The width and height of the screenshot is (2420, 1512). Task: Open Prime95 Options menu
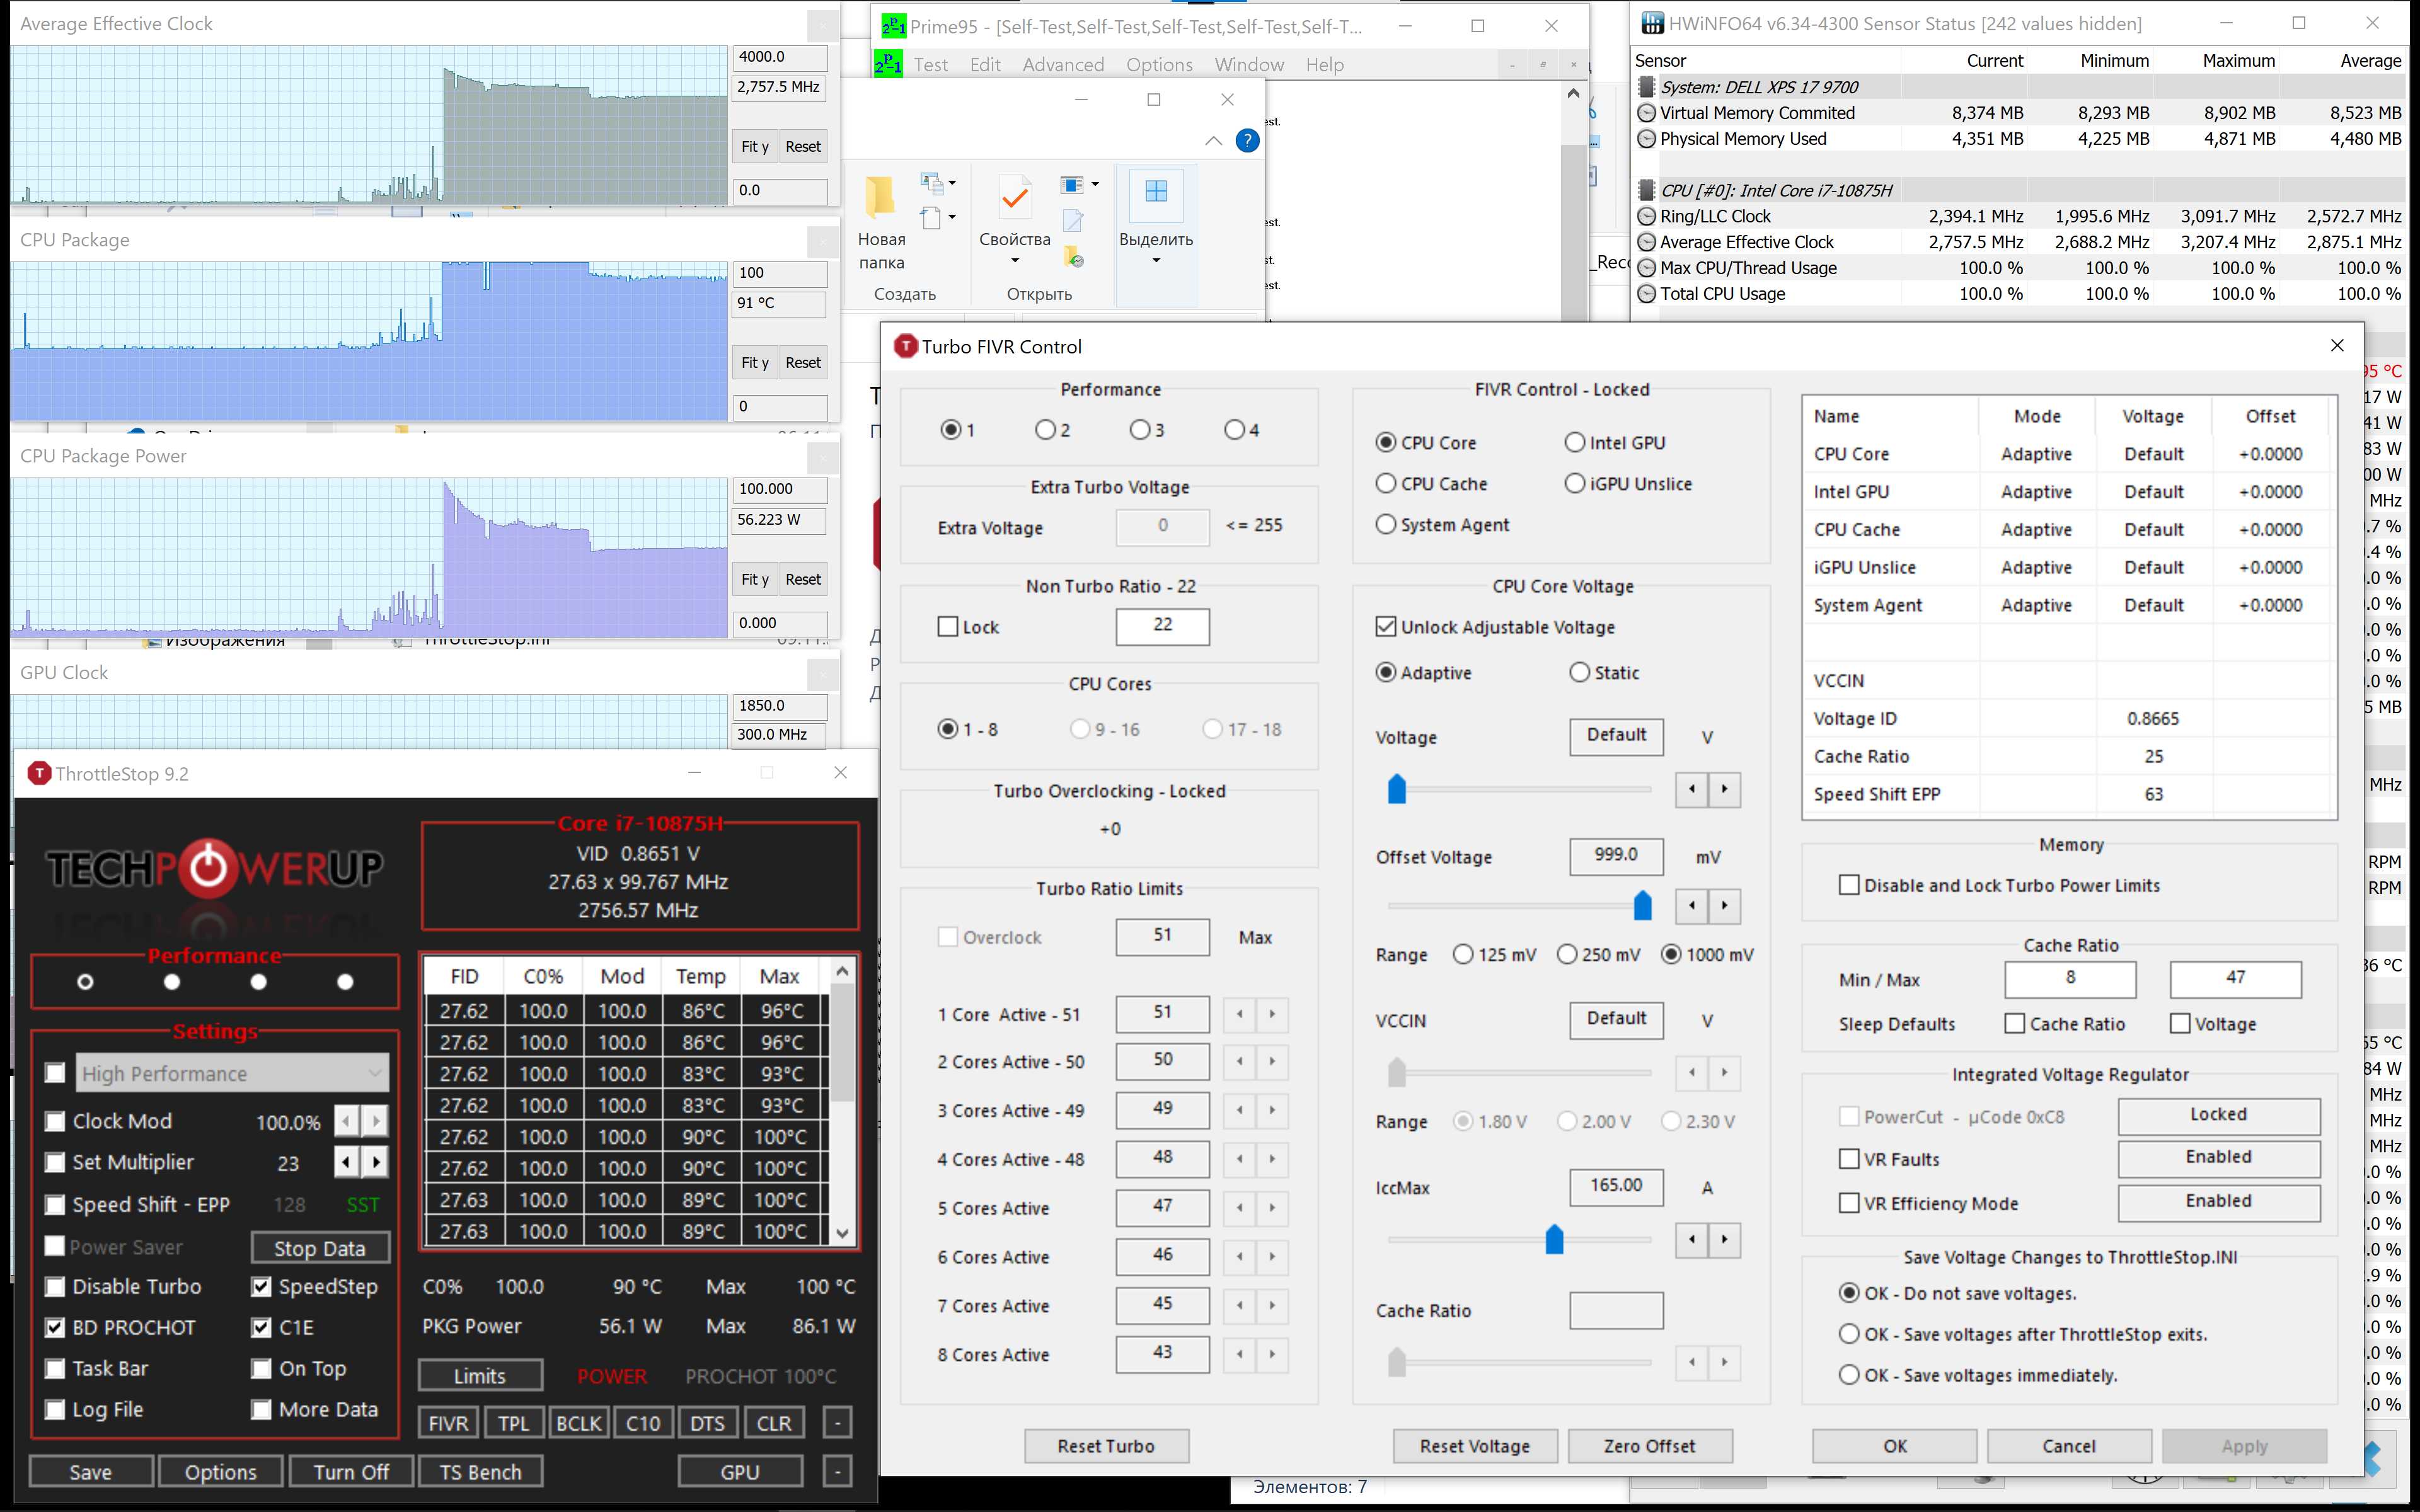1159,65
